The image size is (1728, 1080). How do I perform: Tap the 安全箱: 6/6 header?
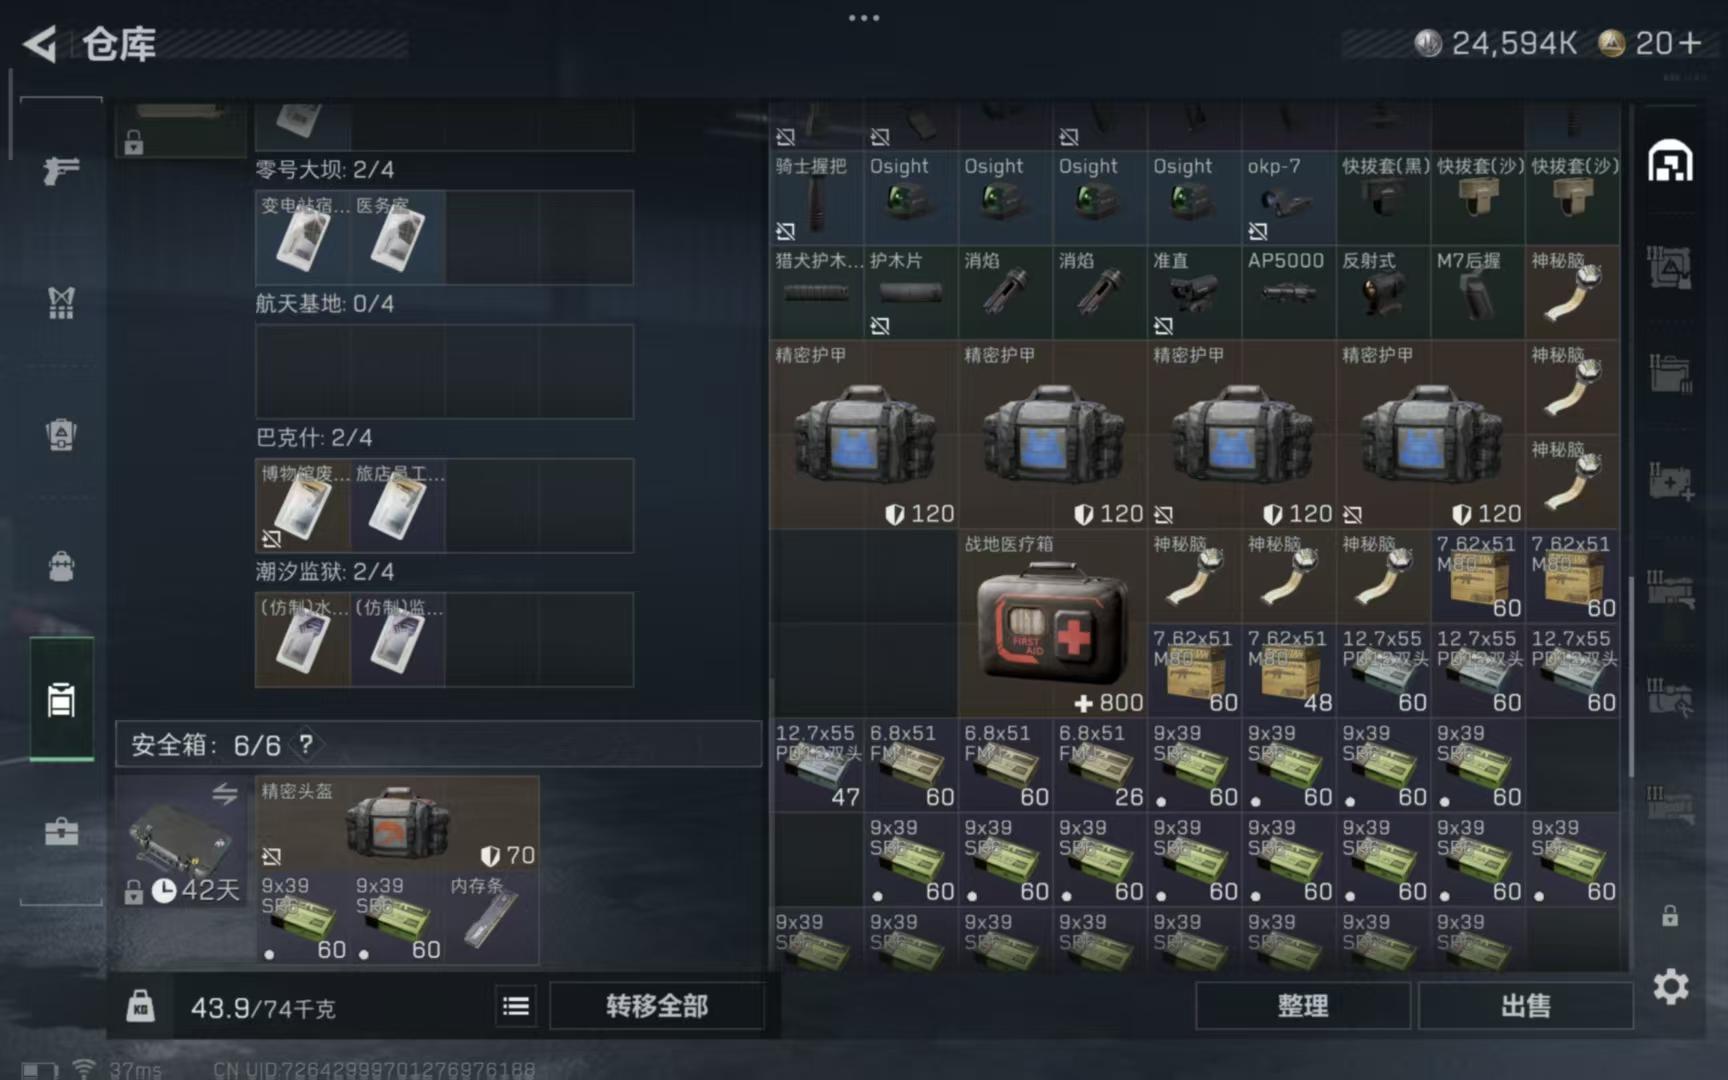tap(438, 744)
